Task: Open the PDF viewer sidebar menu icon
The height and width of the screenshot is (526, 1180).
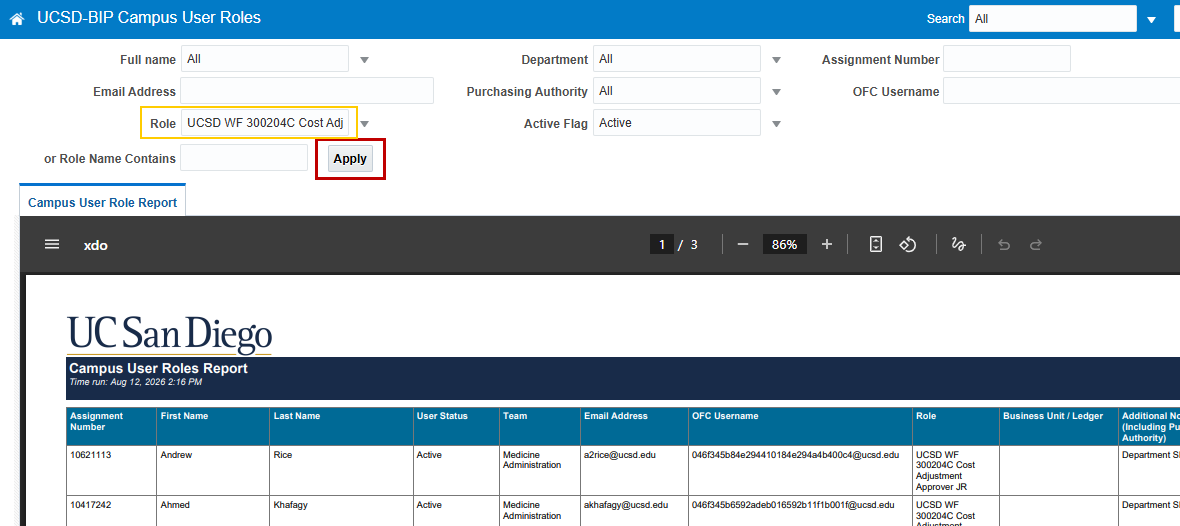Action: tap(52, 245)
